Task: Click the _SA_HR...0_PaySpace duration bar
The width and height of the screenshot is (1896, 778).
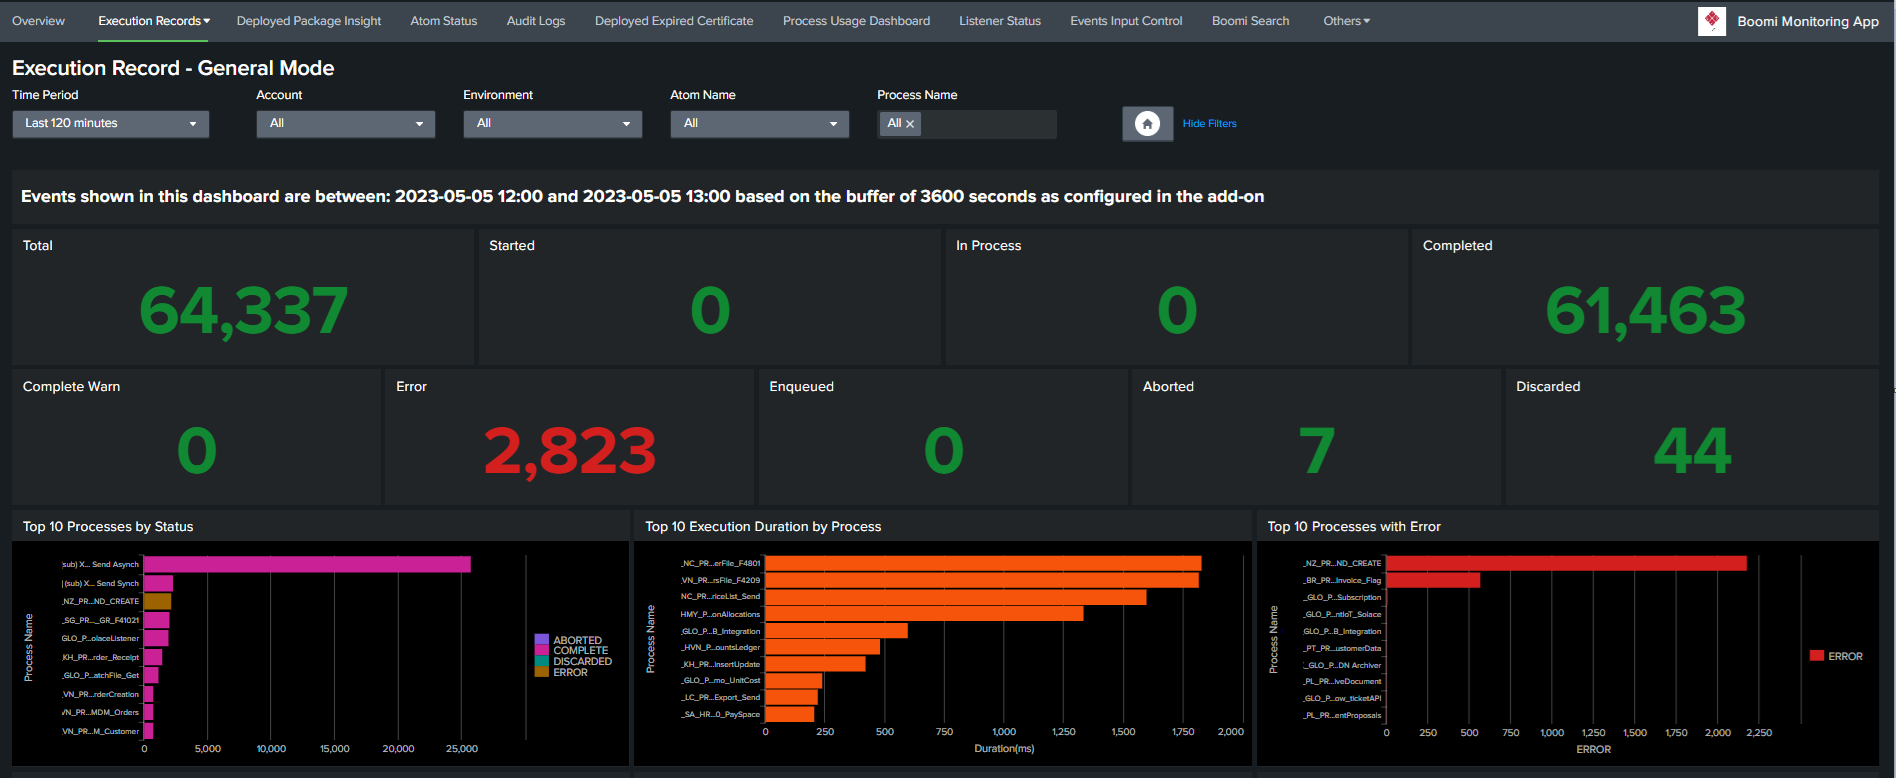Action: tap(789, 714)
